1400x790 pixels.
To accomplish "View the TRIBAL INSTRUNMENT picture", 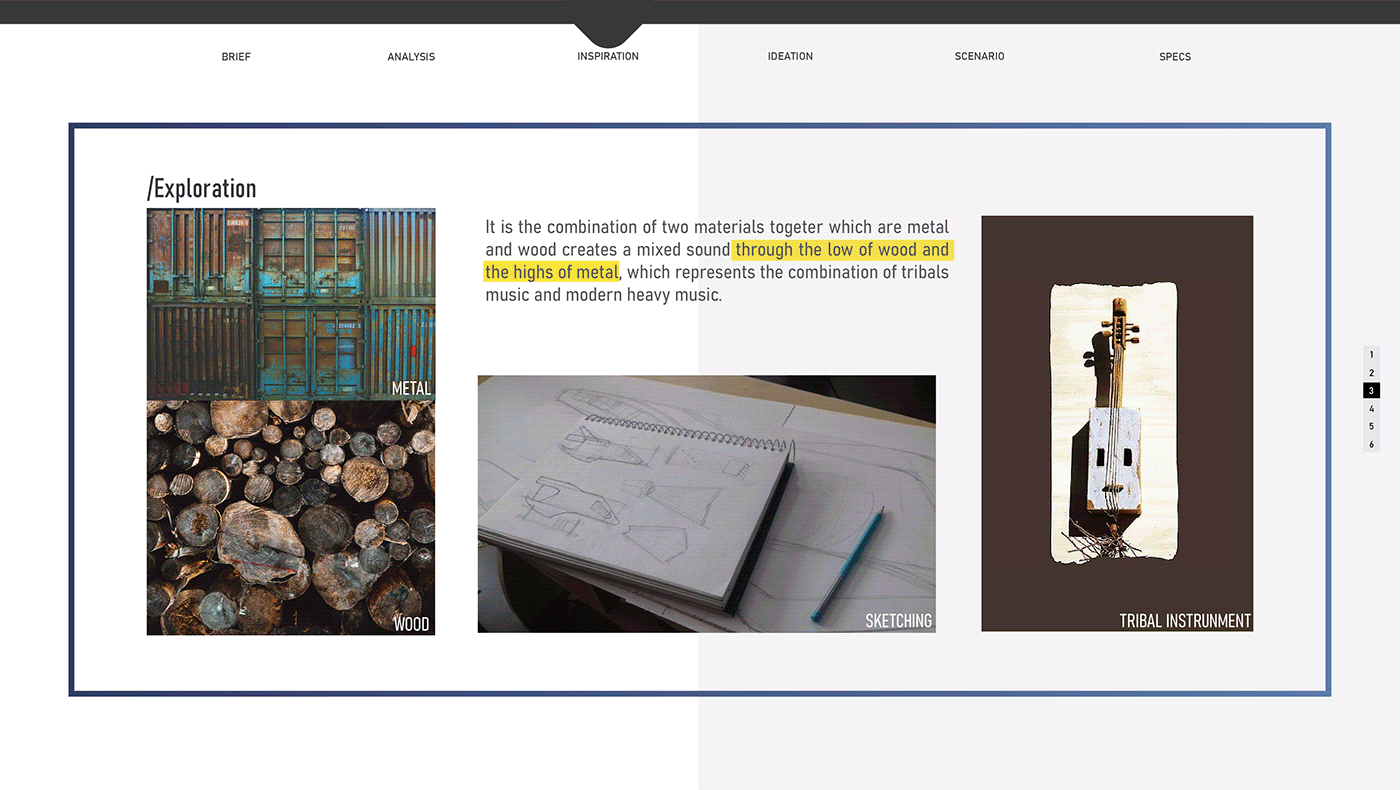I will point(1117,423).
